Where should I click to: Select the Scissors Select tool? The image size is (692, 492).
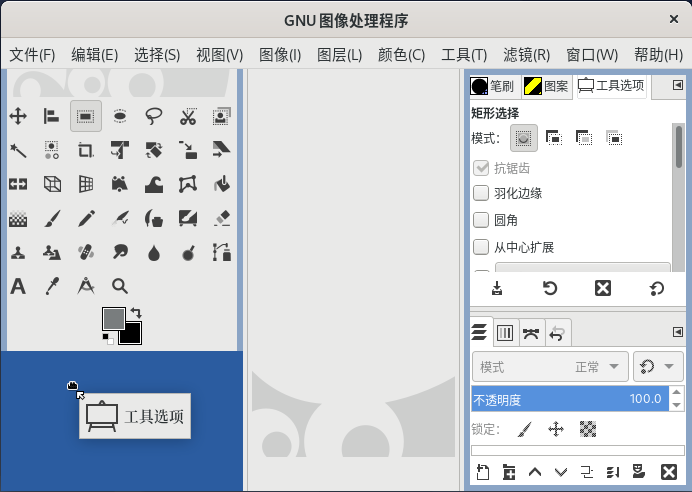[188, 116]
